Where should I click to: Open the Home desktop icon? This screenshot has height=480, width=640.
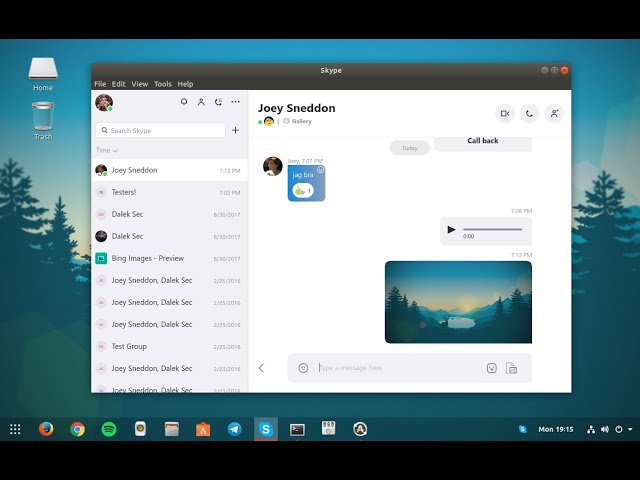pyautogui.click(x=43, y=74)
